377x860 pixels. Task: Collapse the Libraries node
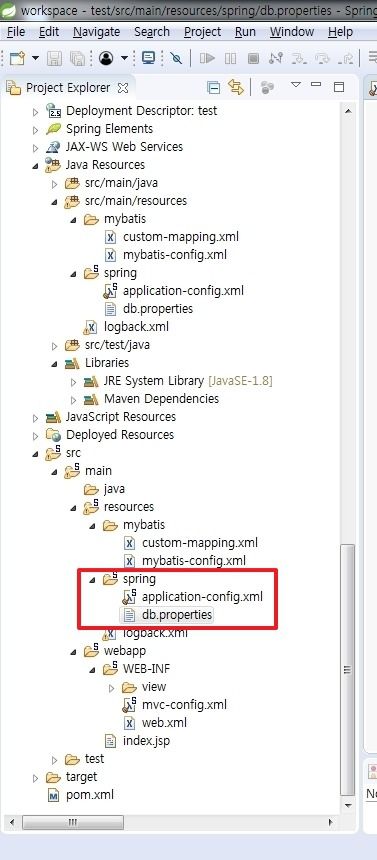54,363
